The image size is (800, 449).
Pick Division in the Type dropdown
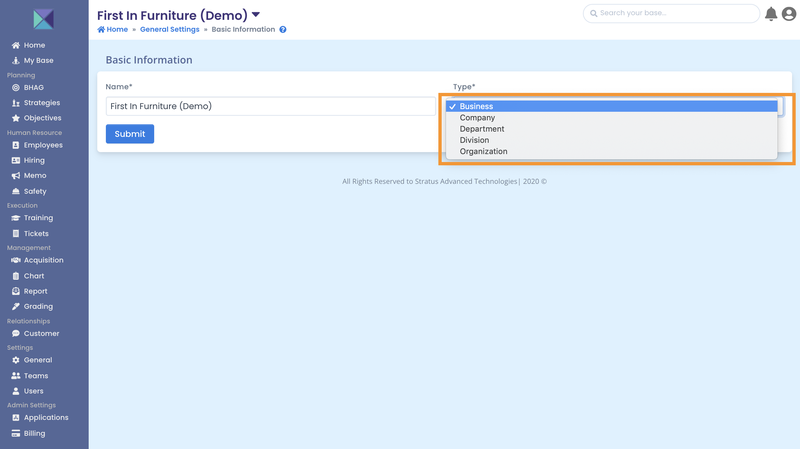pyautogui.click(x=611, y=140)
